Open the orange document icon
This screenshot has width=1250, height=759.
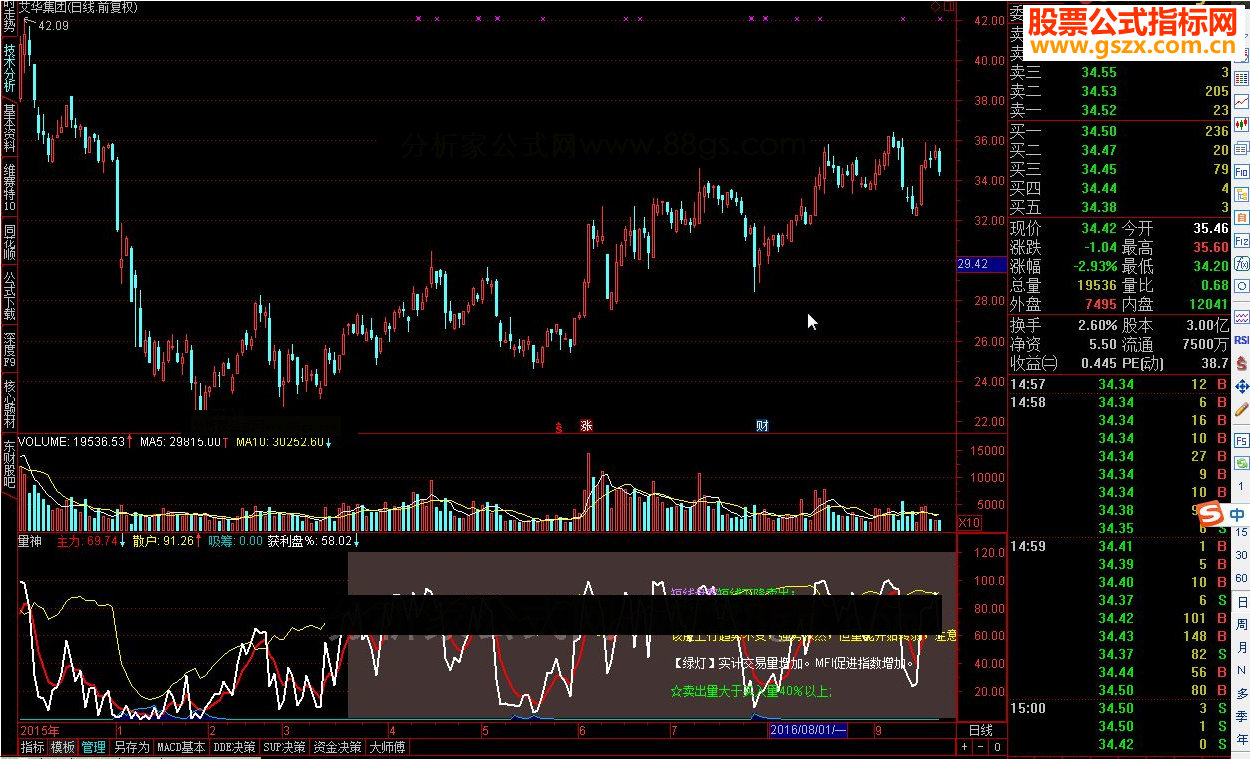pos(1242,218)
